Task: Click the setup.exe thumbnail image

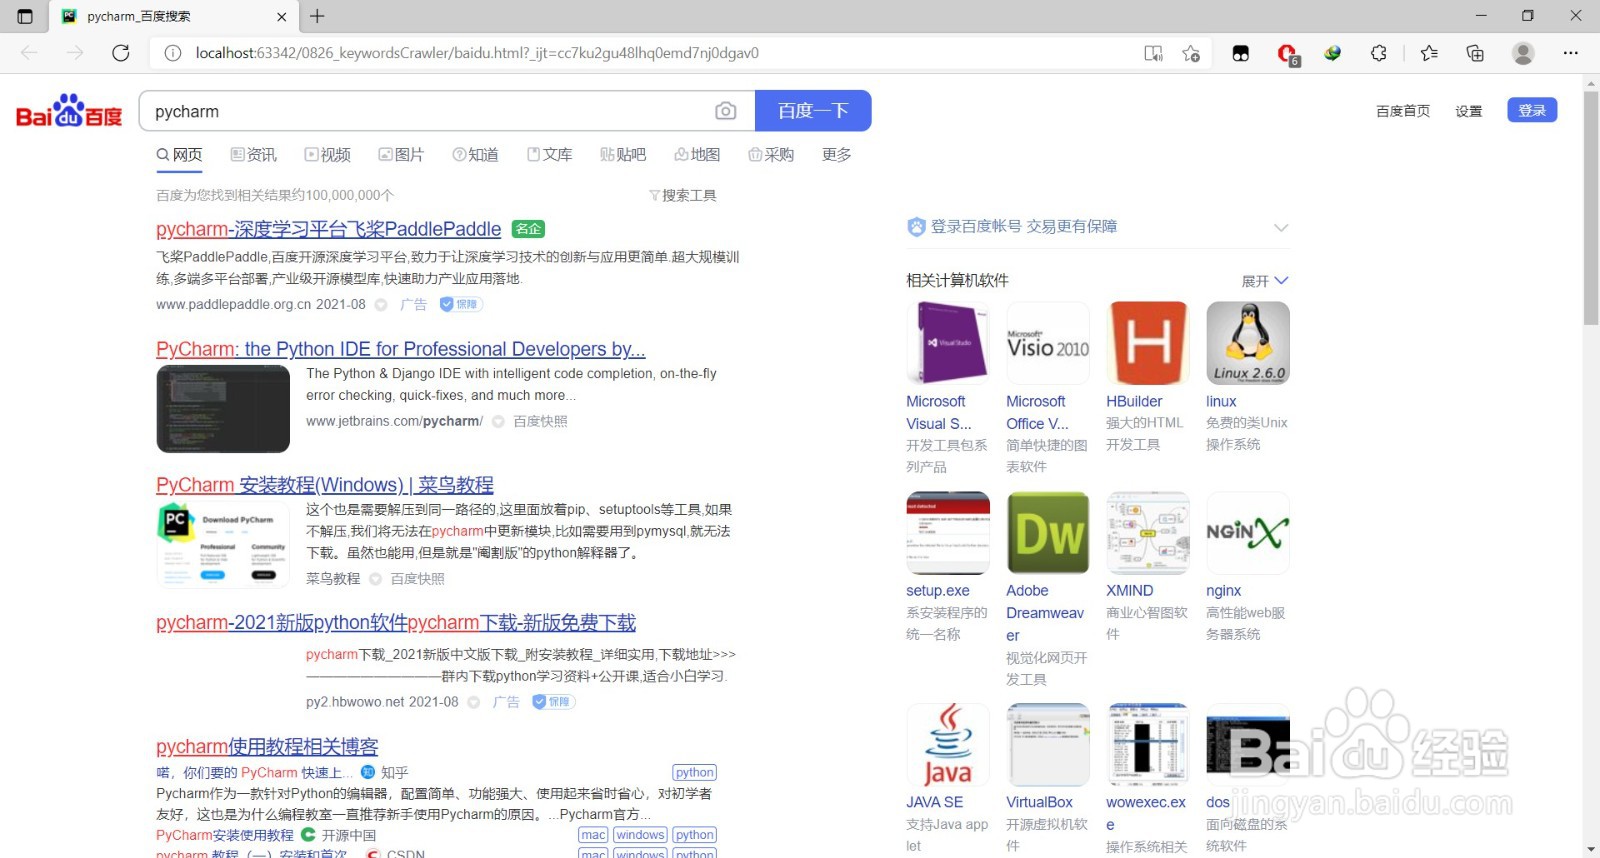Action: click(948, 533)
